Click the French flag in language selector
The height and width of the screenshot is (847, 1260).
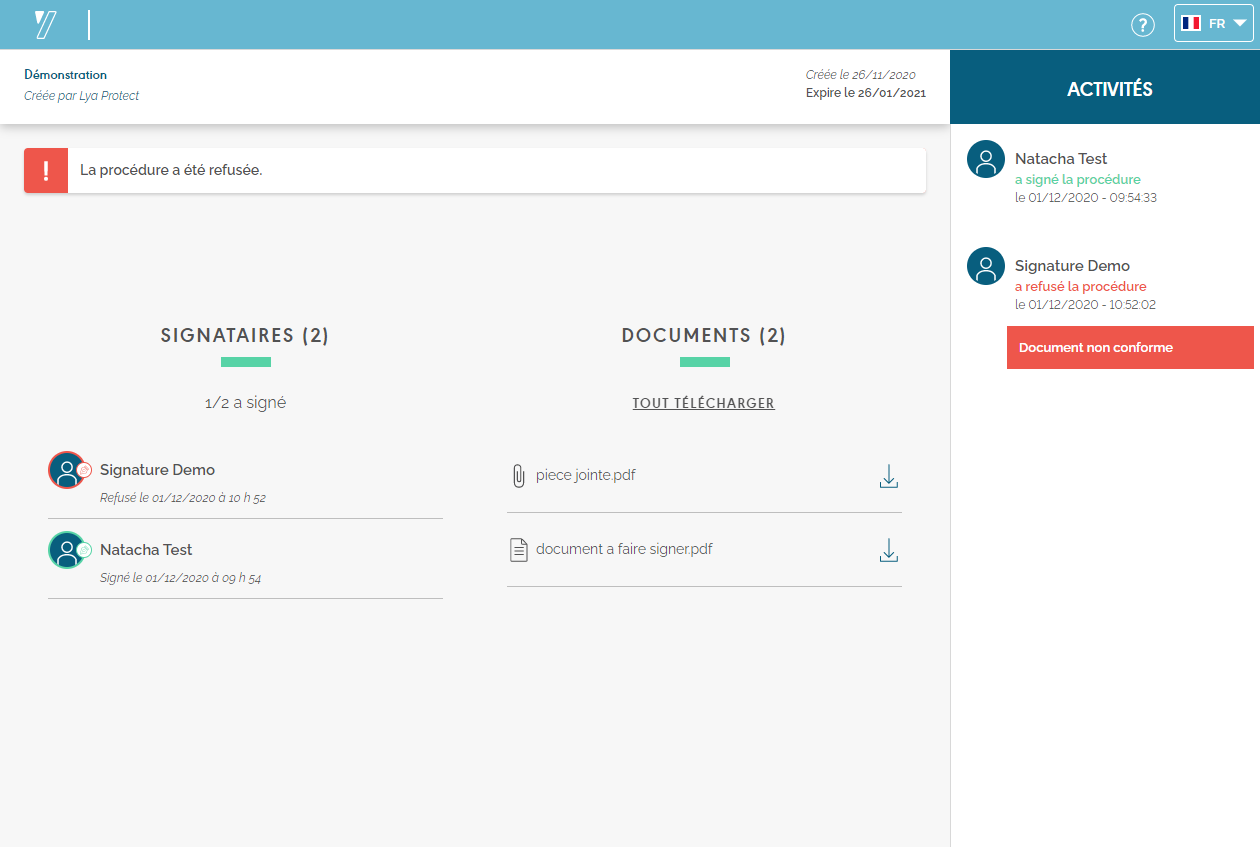point(1190,23)
